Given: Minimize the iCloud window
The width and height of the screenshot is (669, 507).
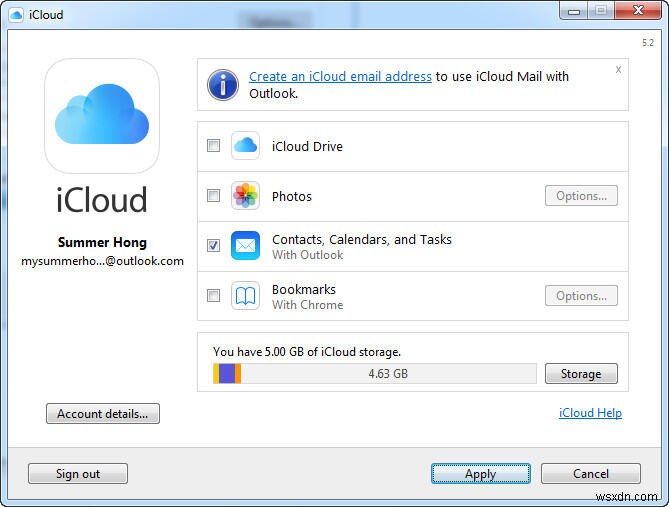Looking at the screenshot, I should tap(574, 11).
